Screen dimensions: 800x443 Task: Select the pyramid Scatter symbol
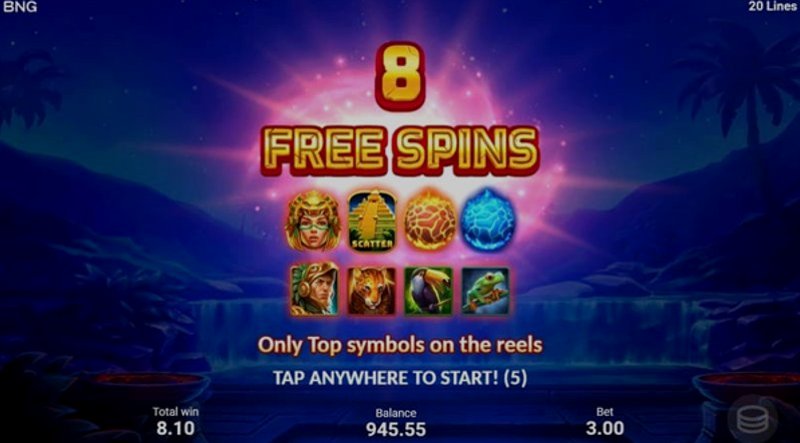coord(372,220)
